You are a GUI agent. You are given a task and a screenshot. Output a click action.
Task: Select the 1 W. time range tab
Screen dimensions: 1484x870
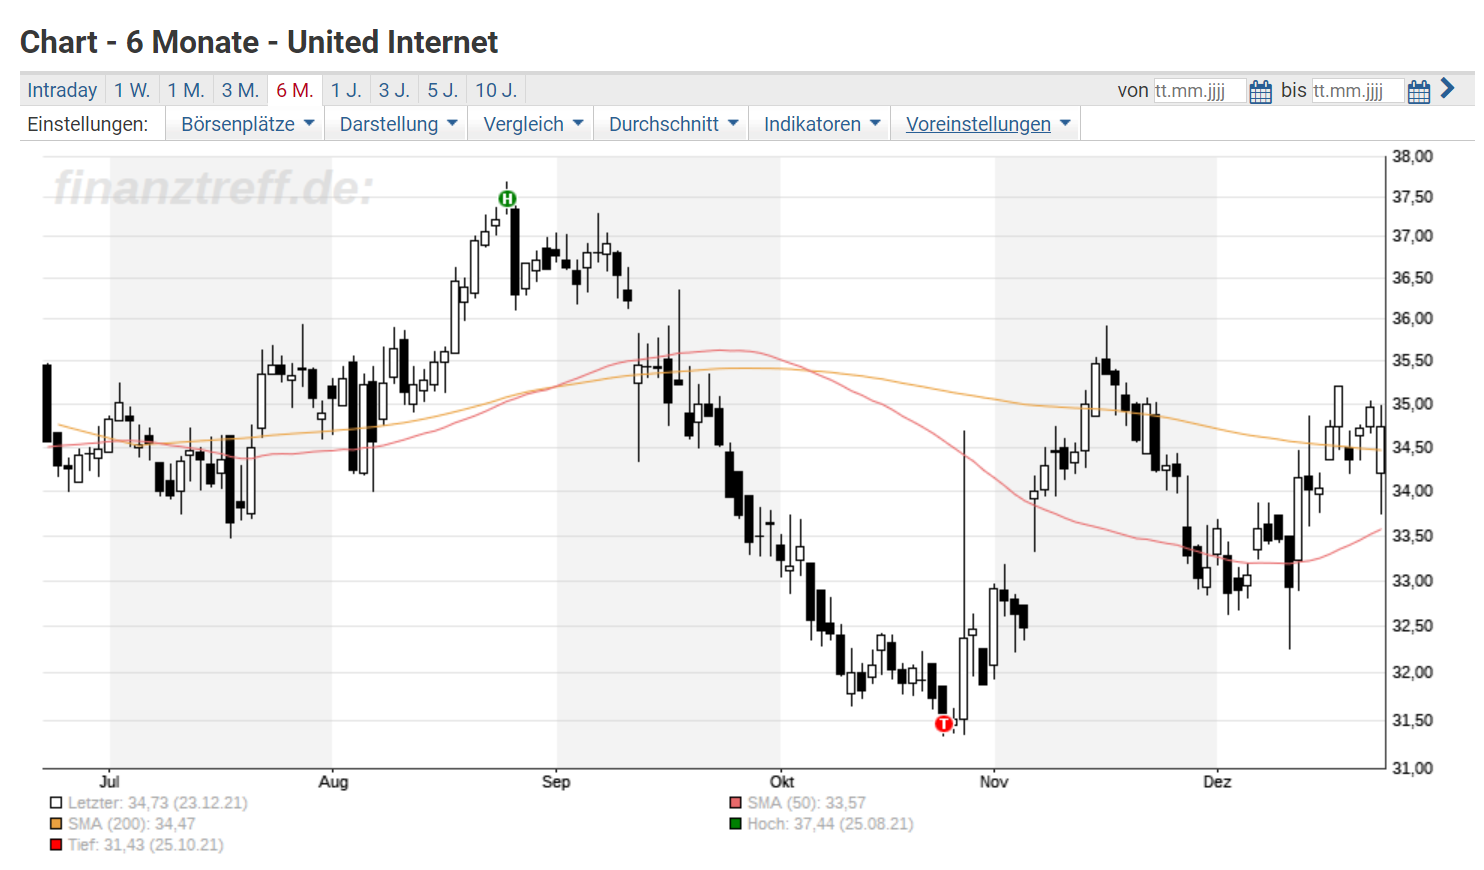(x=132, y=90)
